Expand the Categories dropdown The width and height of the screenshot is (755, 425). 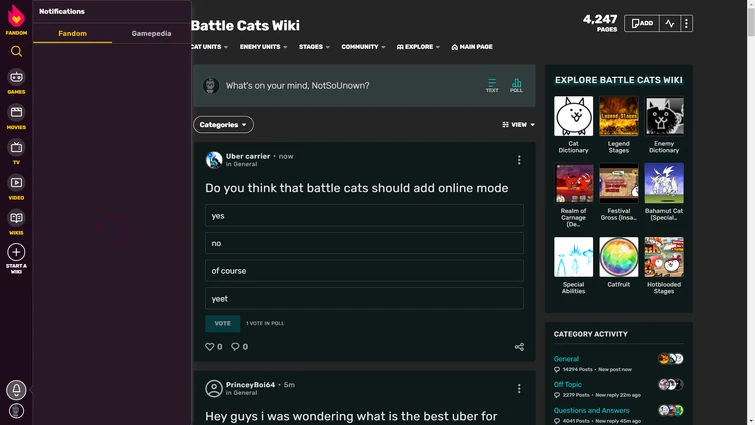223,125
